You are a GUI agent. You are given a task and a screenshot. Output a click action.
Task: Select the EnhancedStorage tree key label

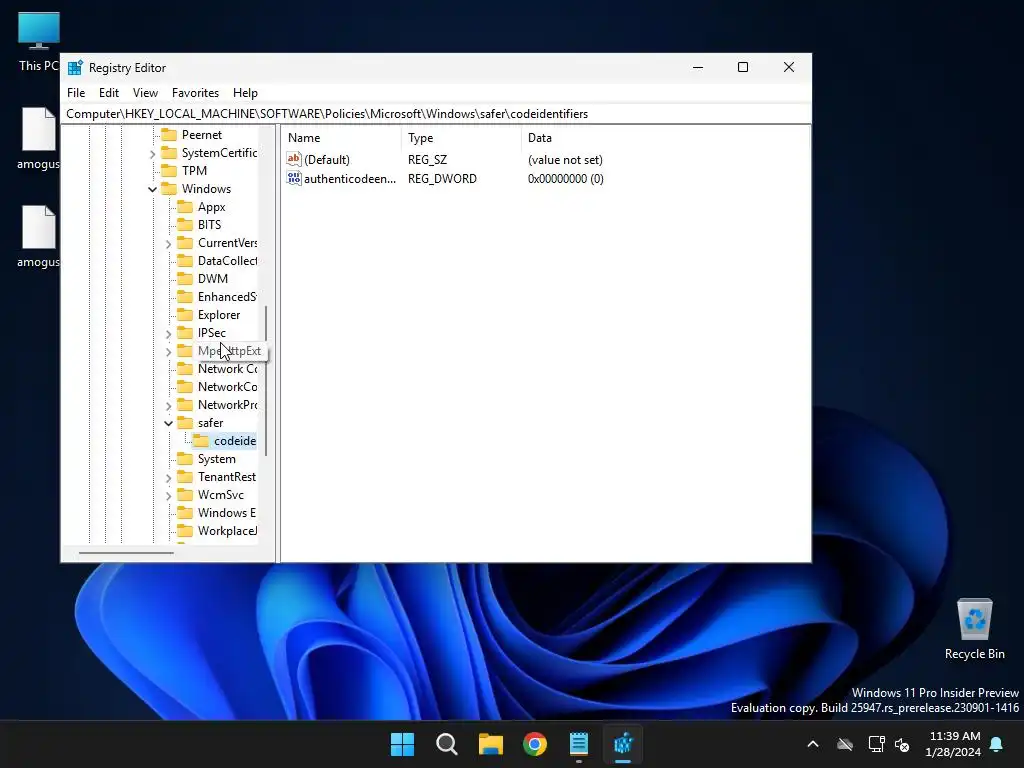[x=227, y=297]
